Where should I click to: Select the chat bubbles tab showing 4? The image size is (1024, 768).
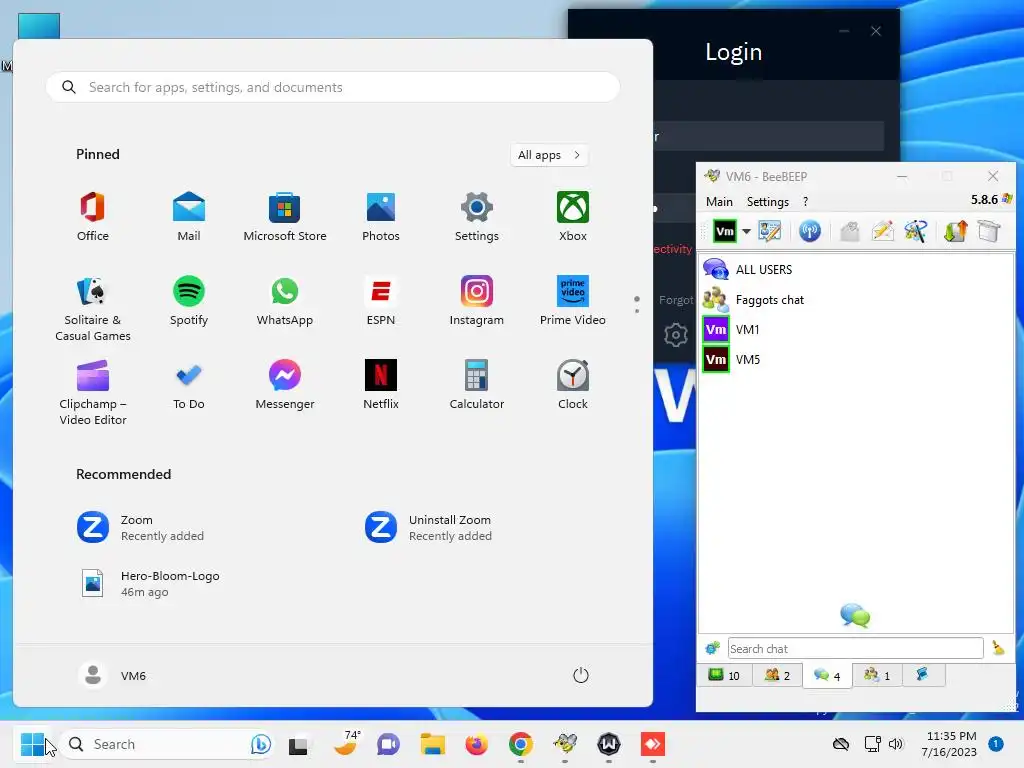(x=827, y=675)
